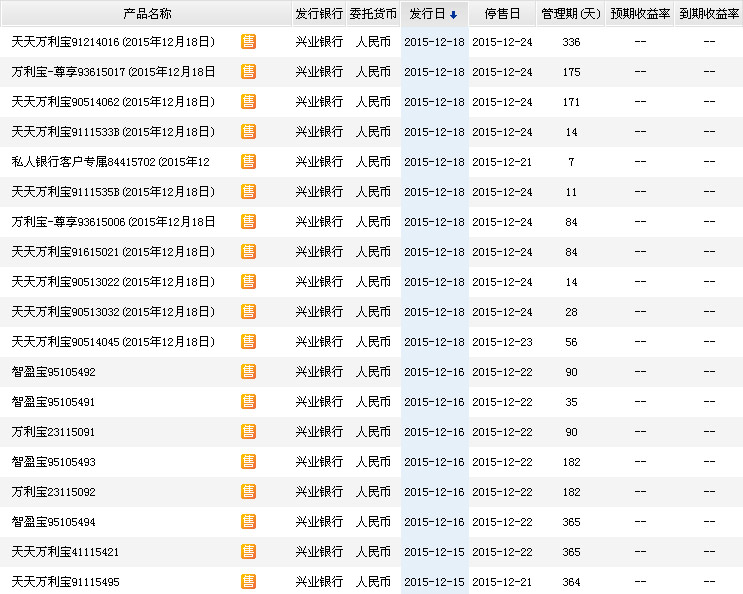The height and width of the screenshot is (594, 743).
Task: Open product 智盈宝95105492
Action: (x=54, y=372)
